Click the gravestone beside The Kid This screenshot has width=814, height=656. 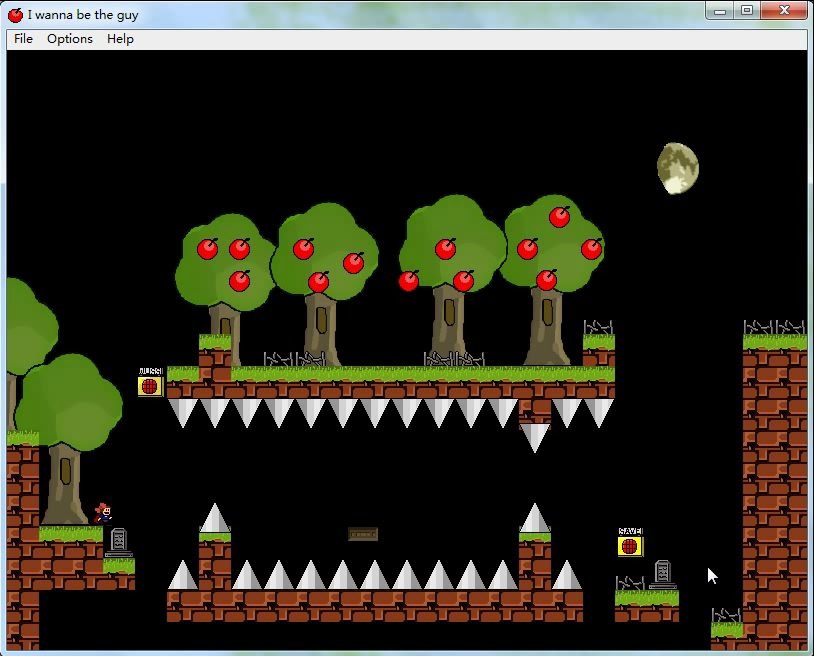(x=118, y=543)
